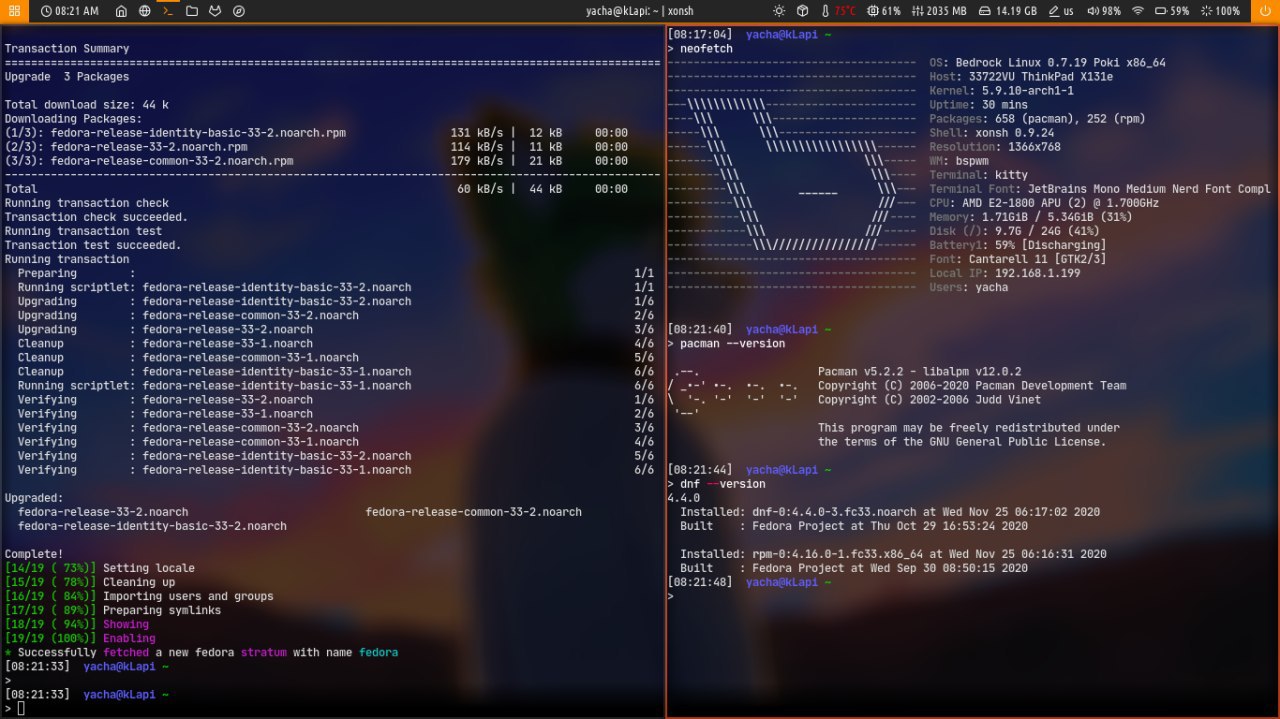Click 'Local IP: 192.168.1.199' line
This screenshot has height=719, width=1280.
coord(1004,272)
